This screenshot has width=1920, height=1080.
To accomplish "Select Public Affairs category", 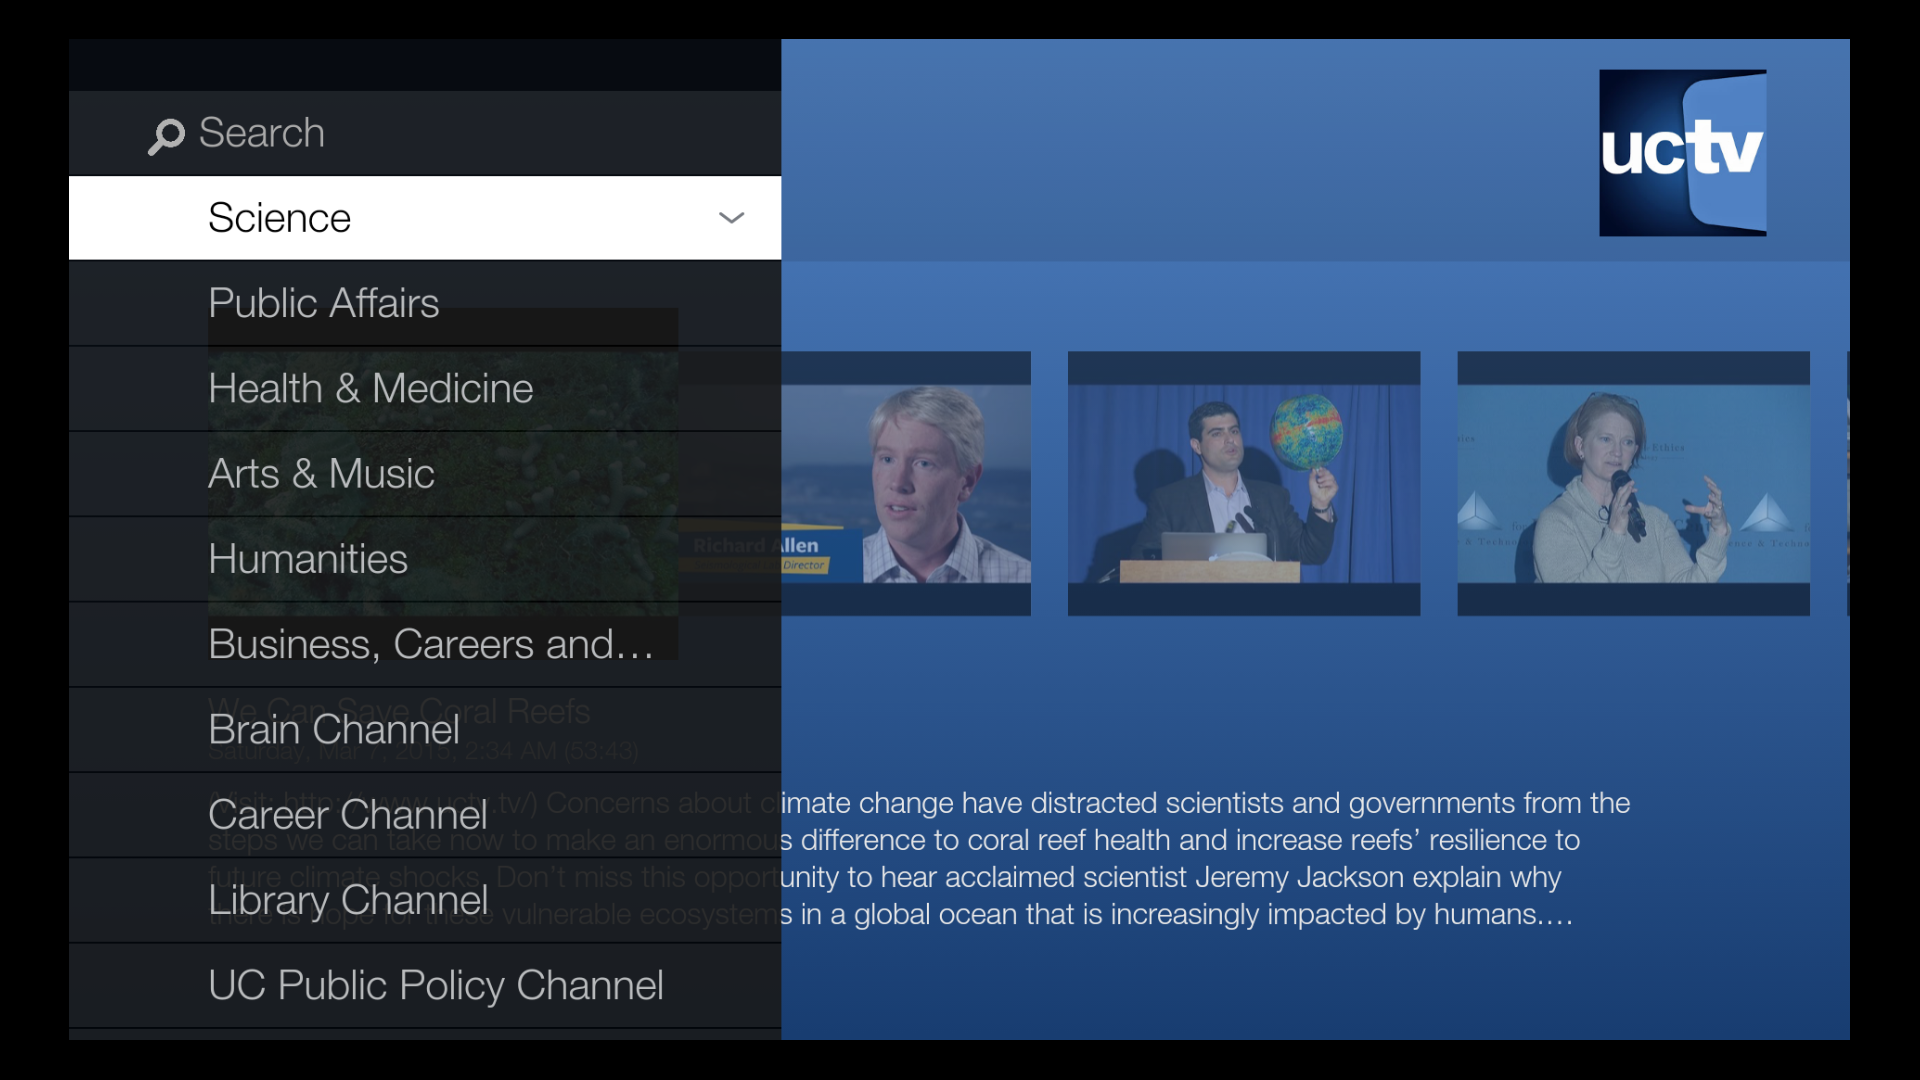I will [x=322, y=302].
